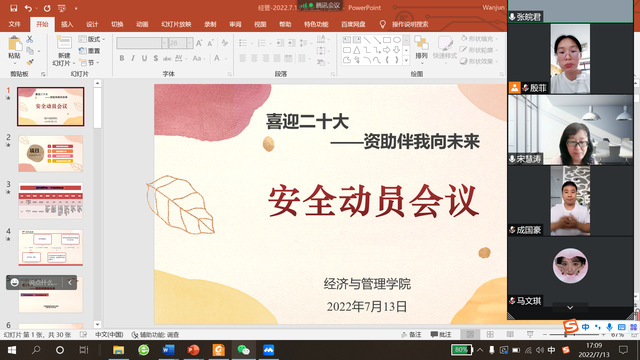Switch to slide sorter view icon

pyautogui.click(x=490, y=335)
